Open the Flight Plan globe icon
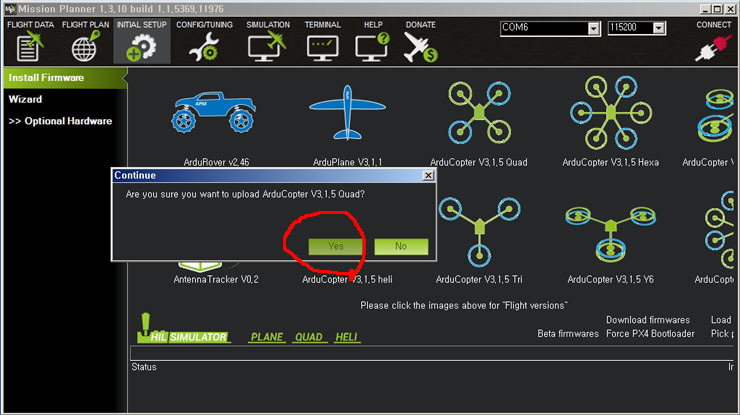Viewport: 740px width, 415px height. pyautogui.click(x=85, y=46)
